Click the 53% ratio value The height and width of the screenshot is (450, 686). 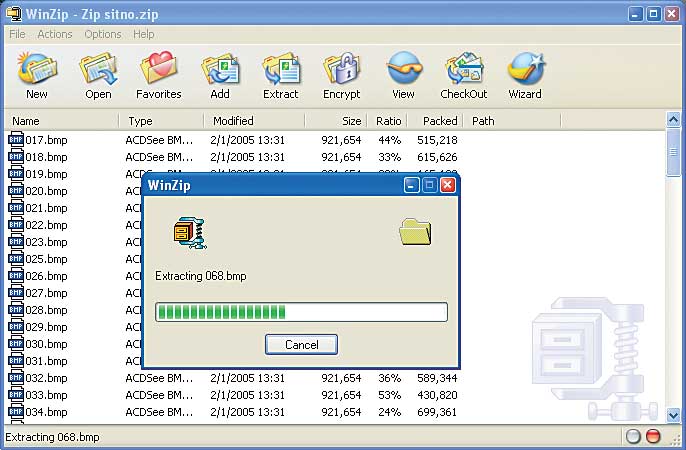pyautogui.click(x=389, y=395)
